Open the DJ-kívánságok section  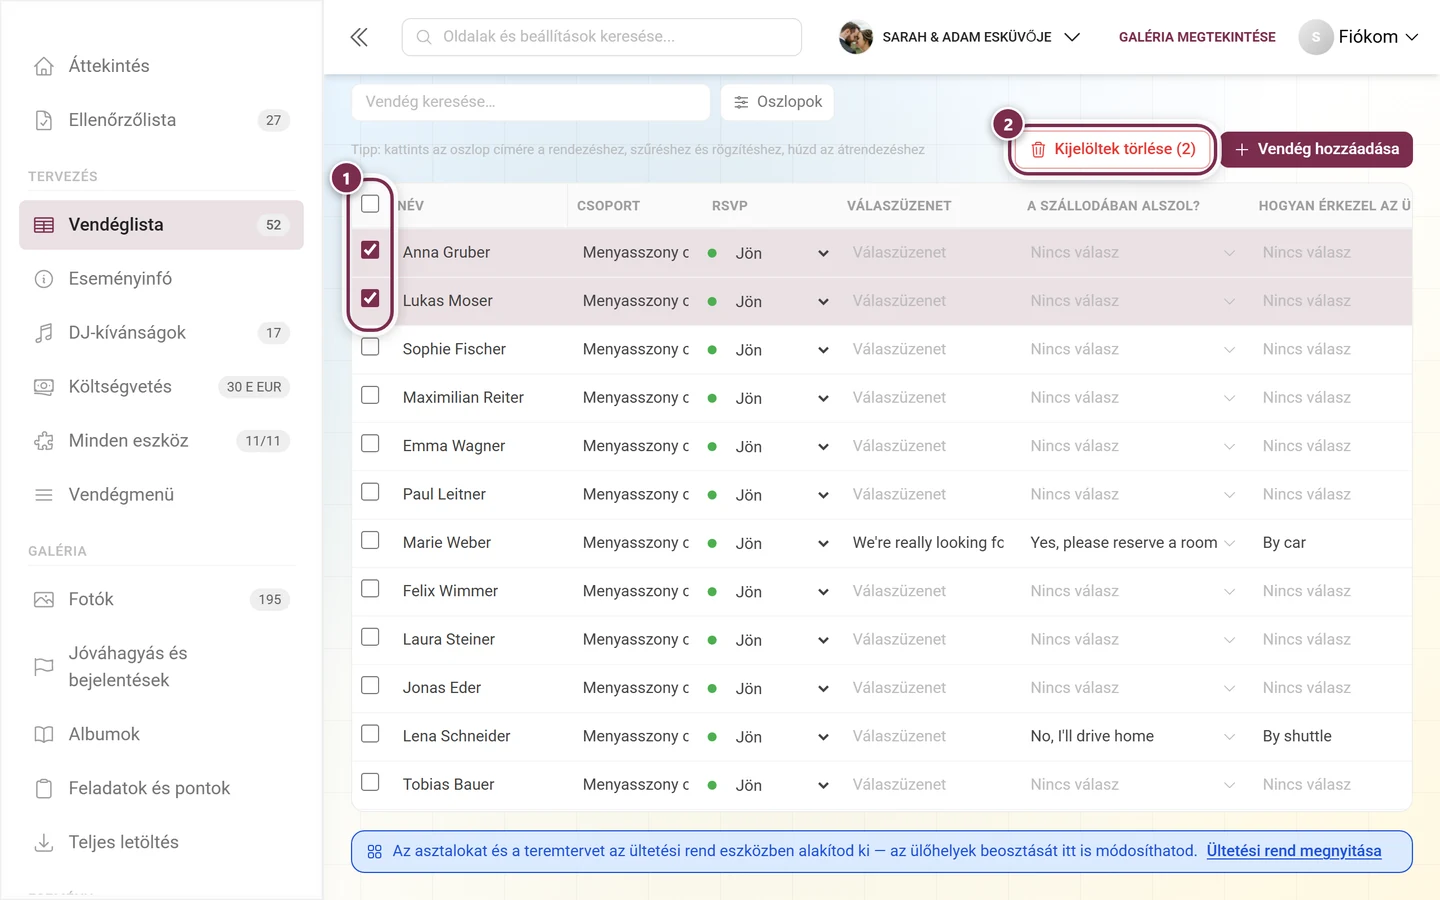click(161, 333)
